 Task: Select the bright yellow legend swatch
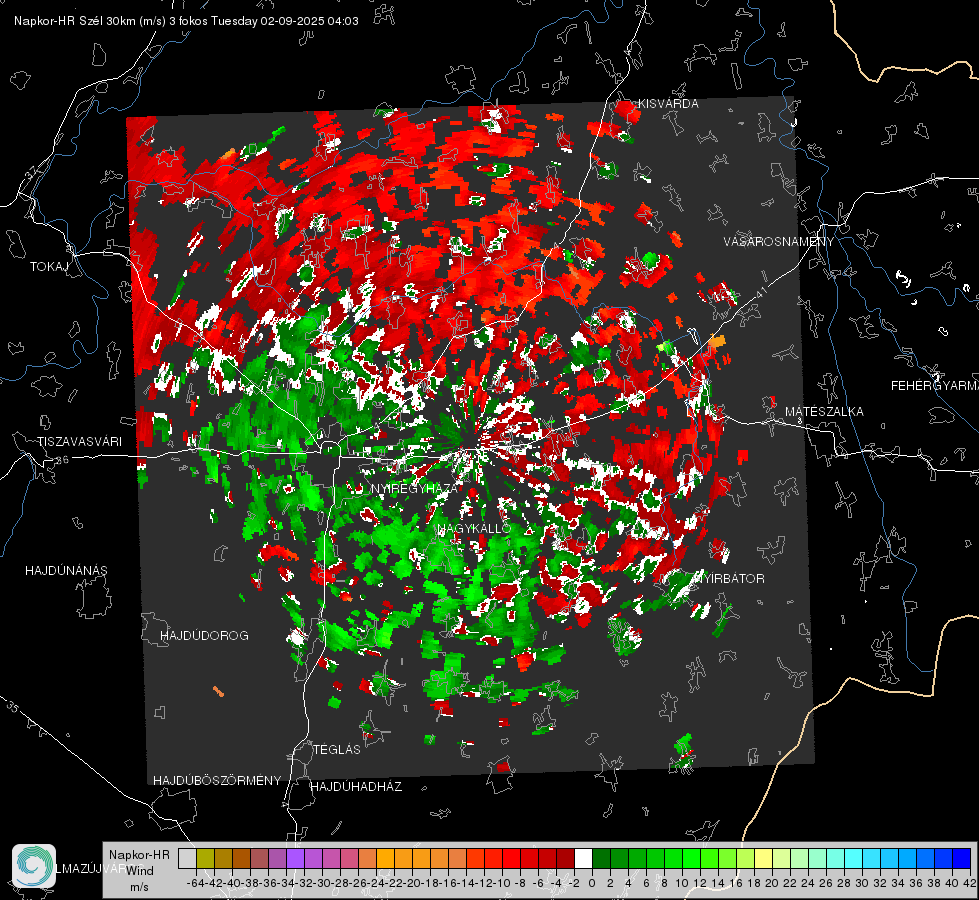coord(764,858)
